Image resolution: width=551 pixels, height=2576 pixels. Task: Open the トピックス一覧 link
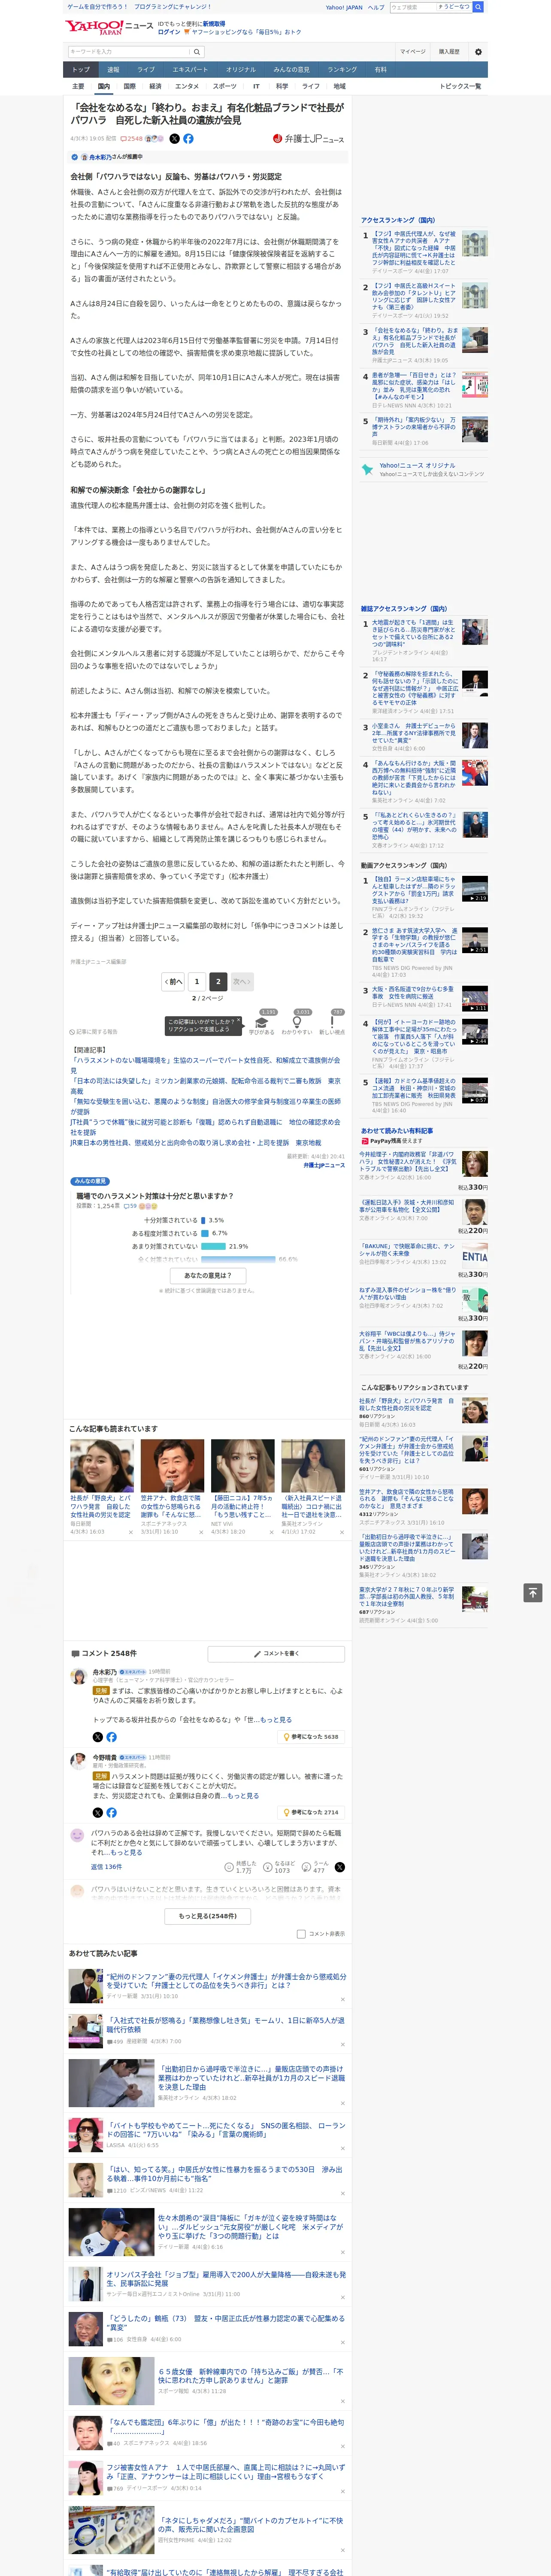click(x=460, y=86)
